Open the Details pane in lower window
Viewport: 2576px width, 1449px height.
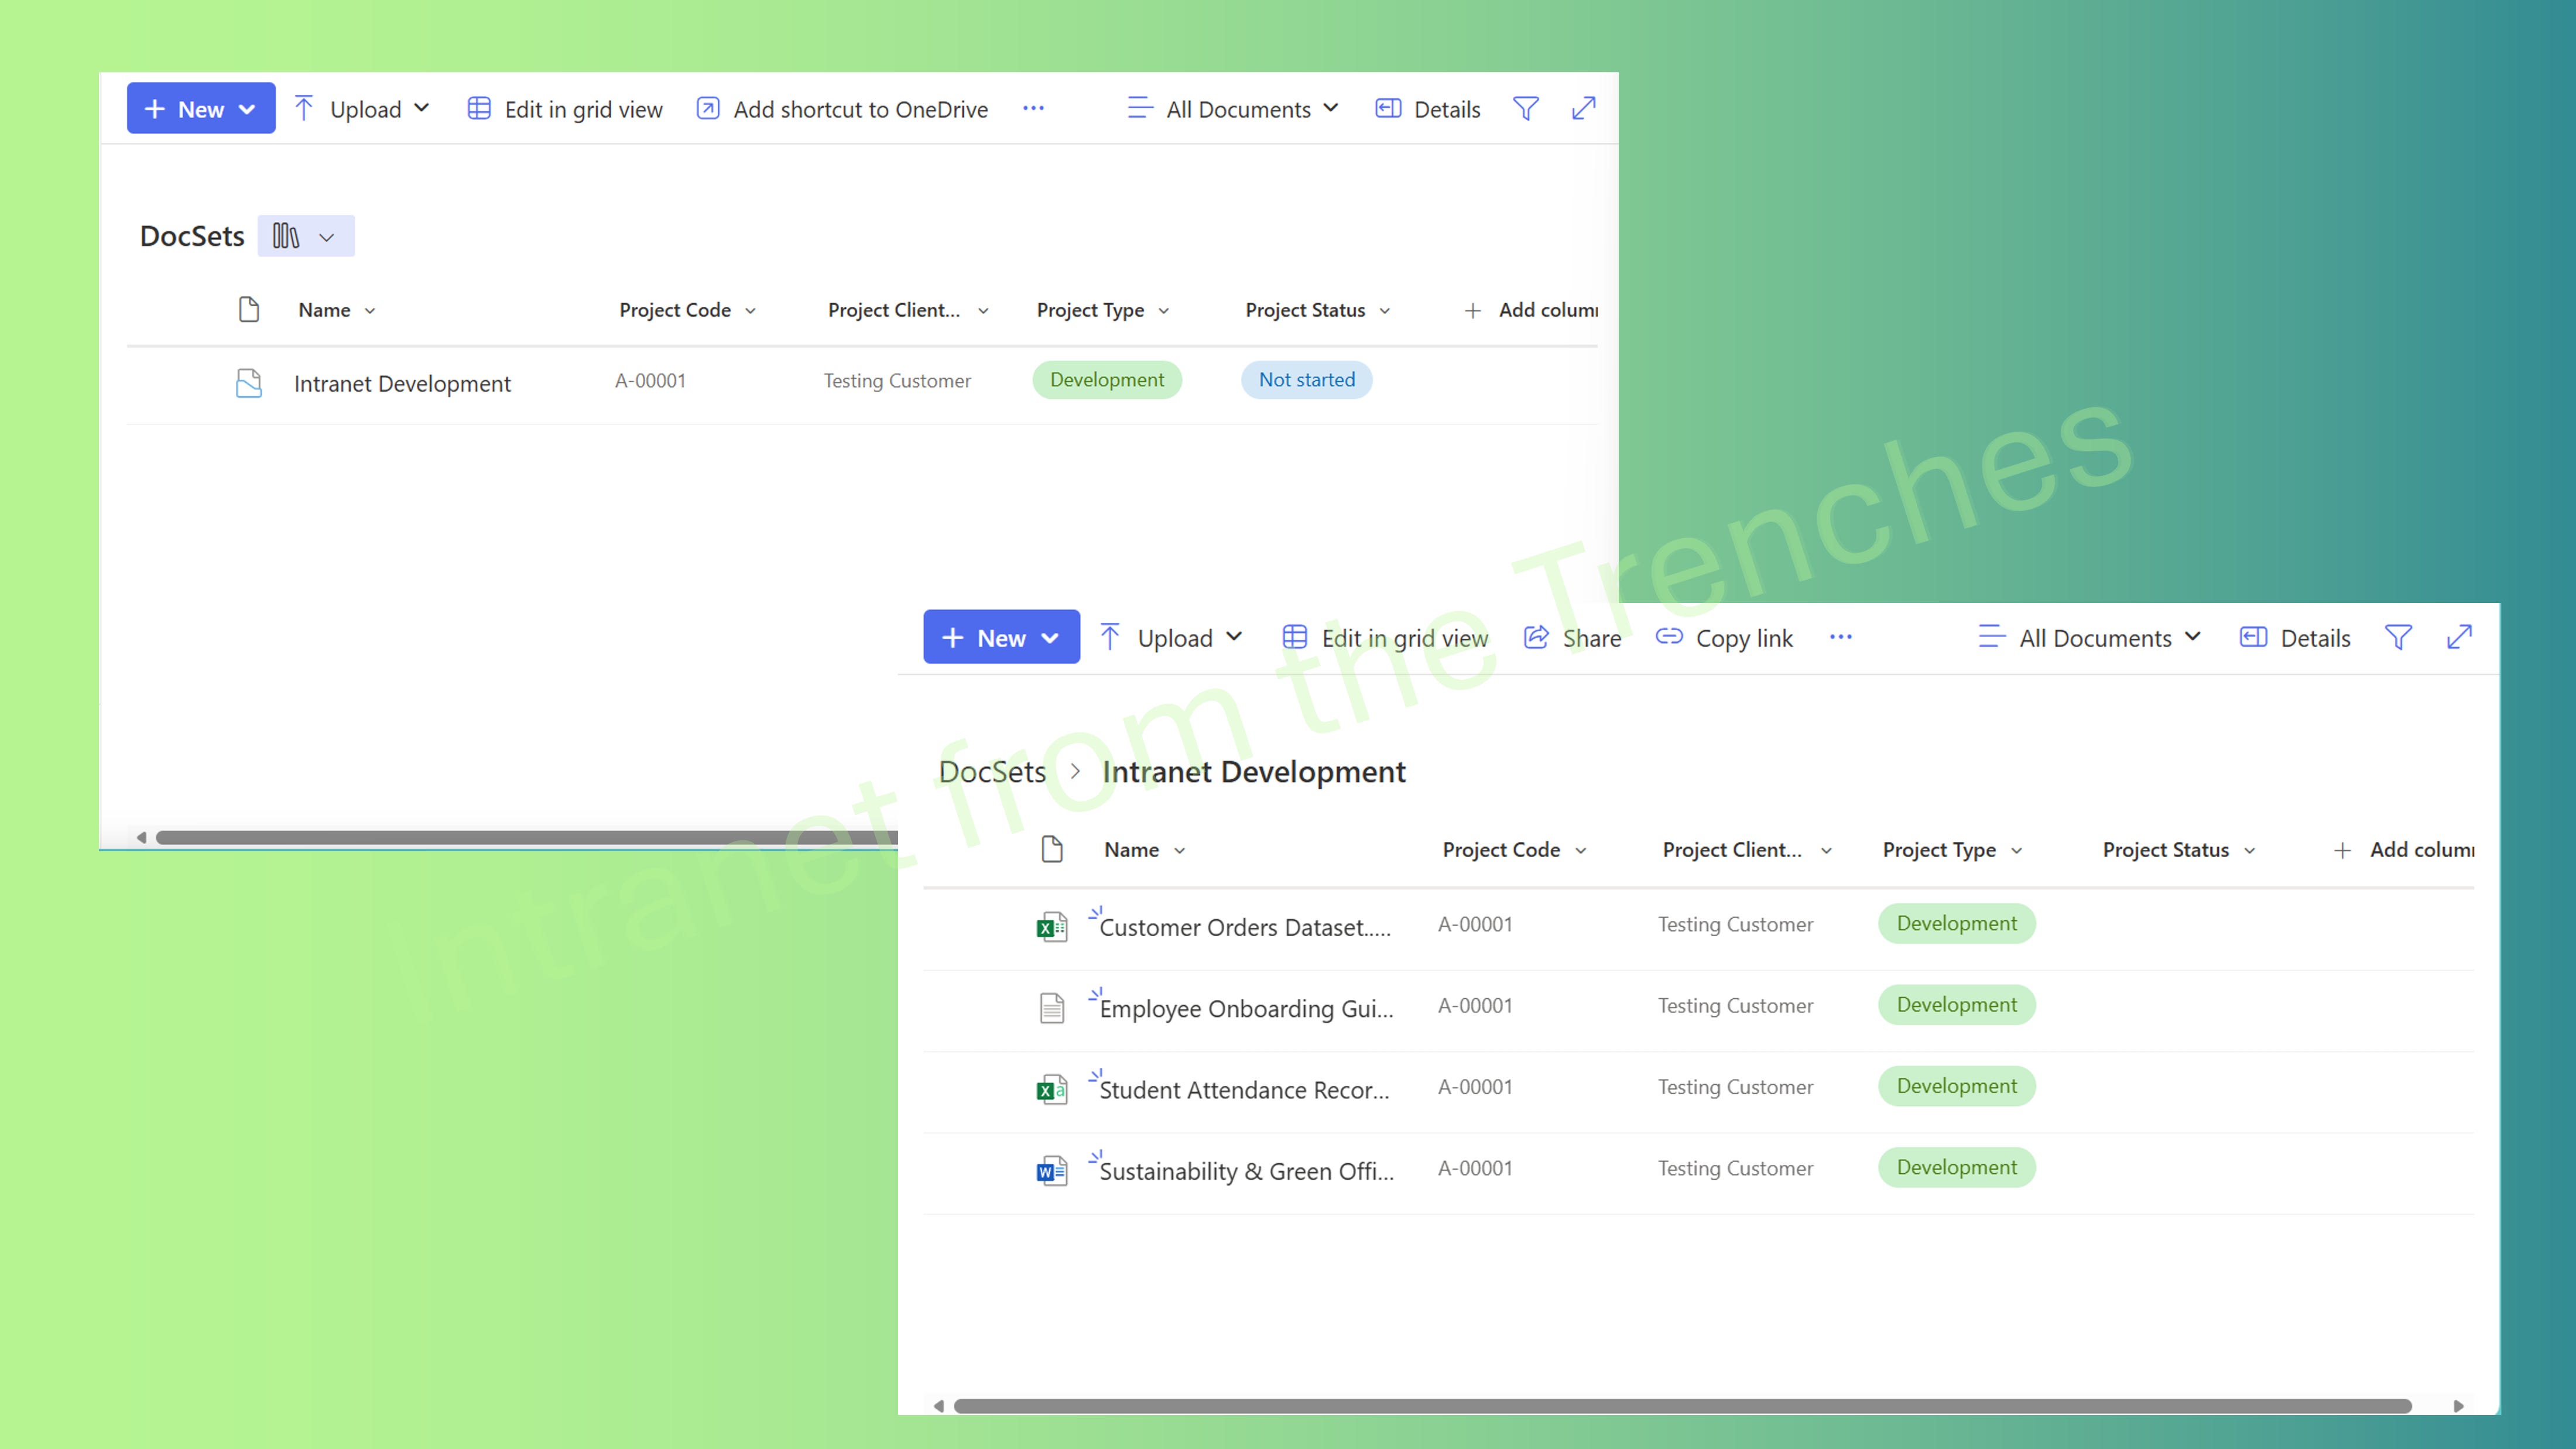2295,638
